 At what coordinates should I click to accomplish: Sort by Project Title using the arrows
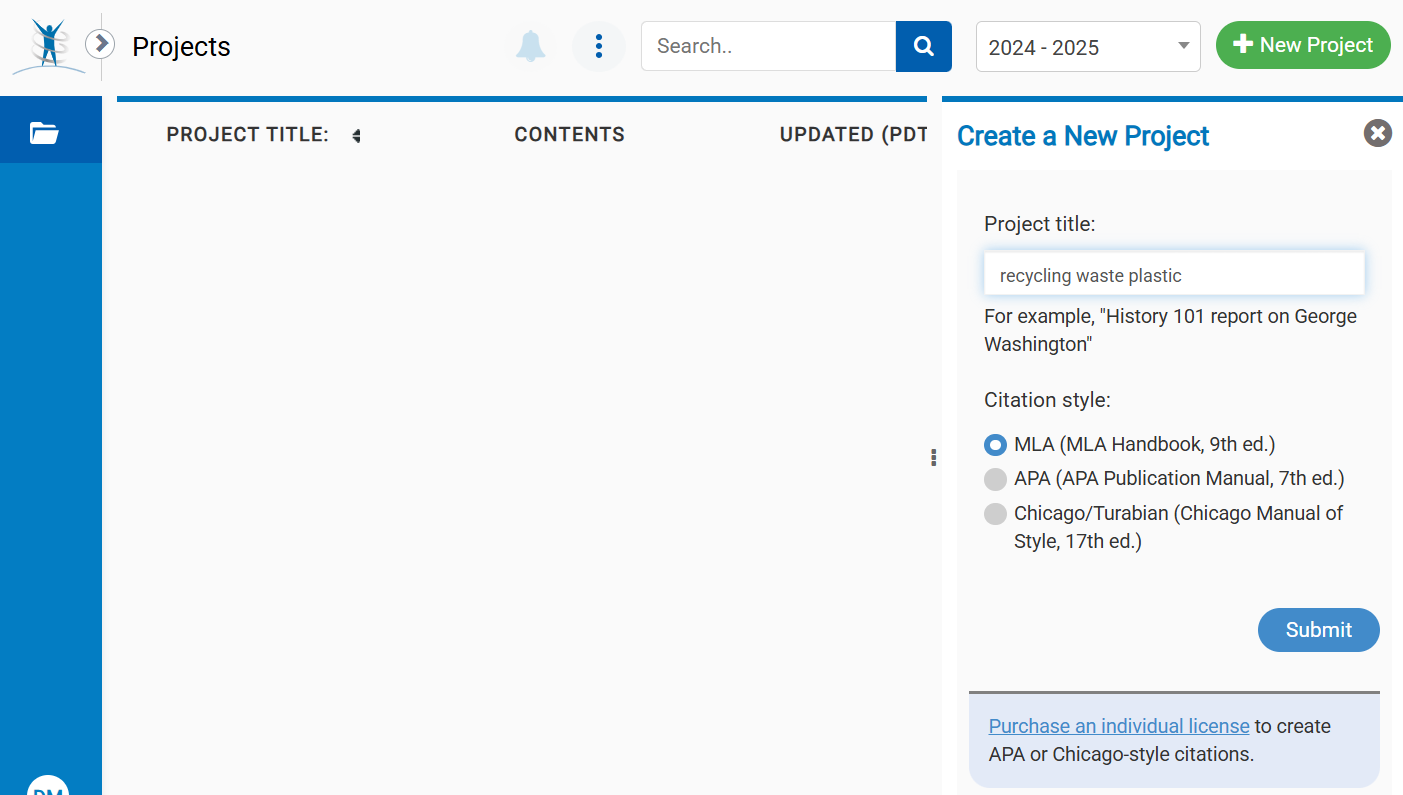coord(356,136)
